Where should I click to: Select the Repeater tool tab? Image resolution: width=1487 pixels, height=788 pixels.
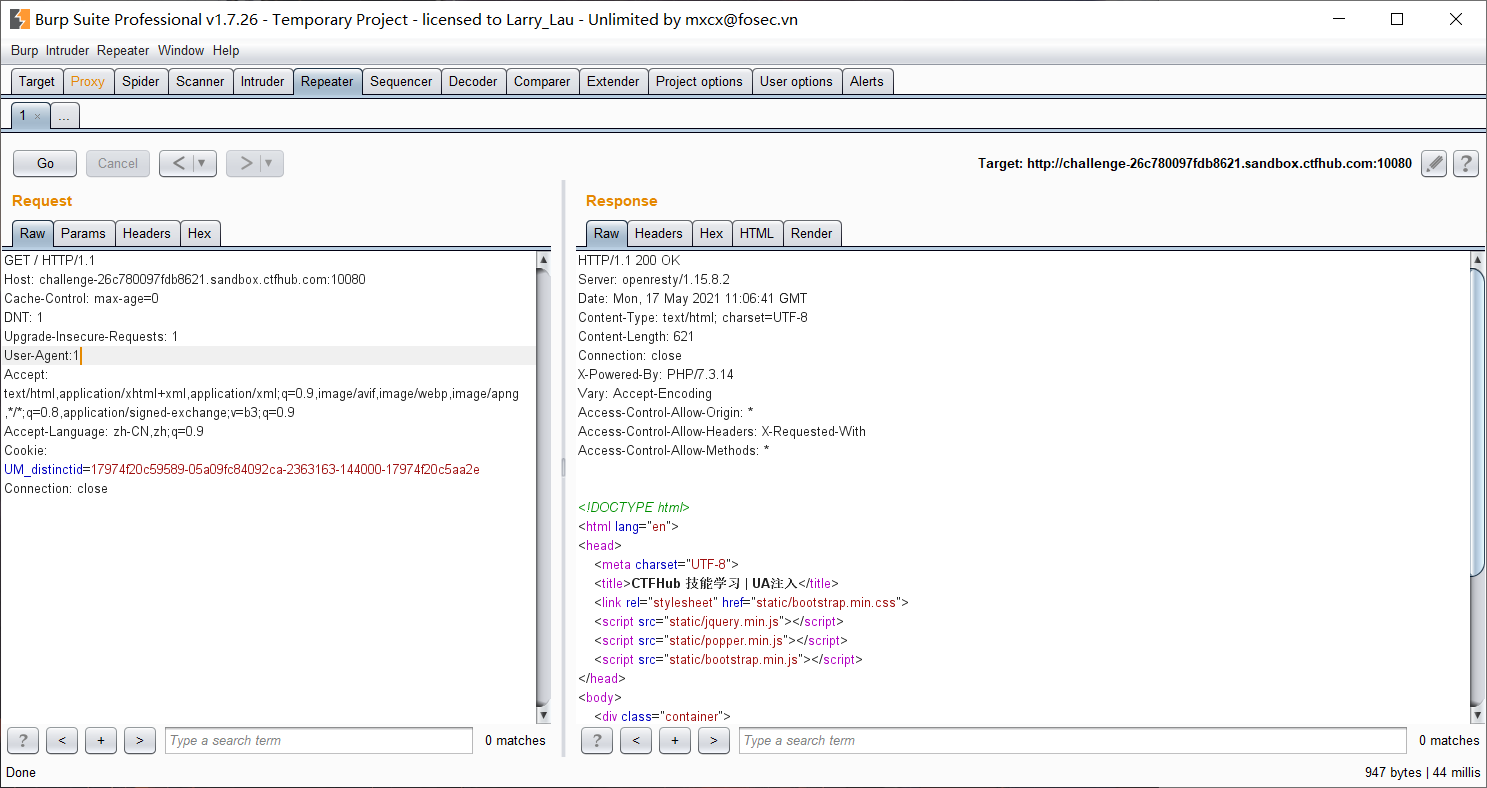327,82
